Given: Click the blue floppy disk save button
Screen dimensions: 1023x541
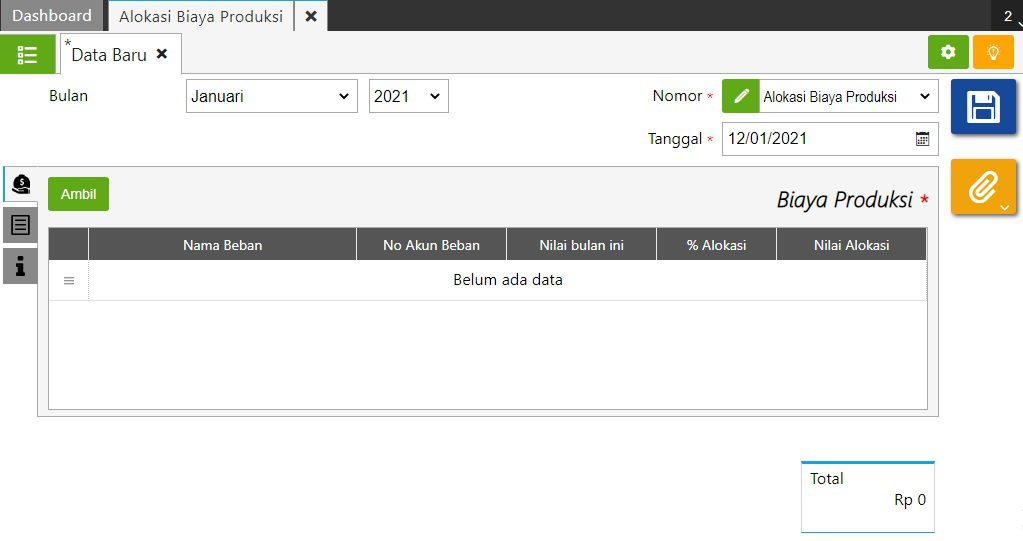Looking at the screenshot, I should [x=982, y=107].
